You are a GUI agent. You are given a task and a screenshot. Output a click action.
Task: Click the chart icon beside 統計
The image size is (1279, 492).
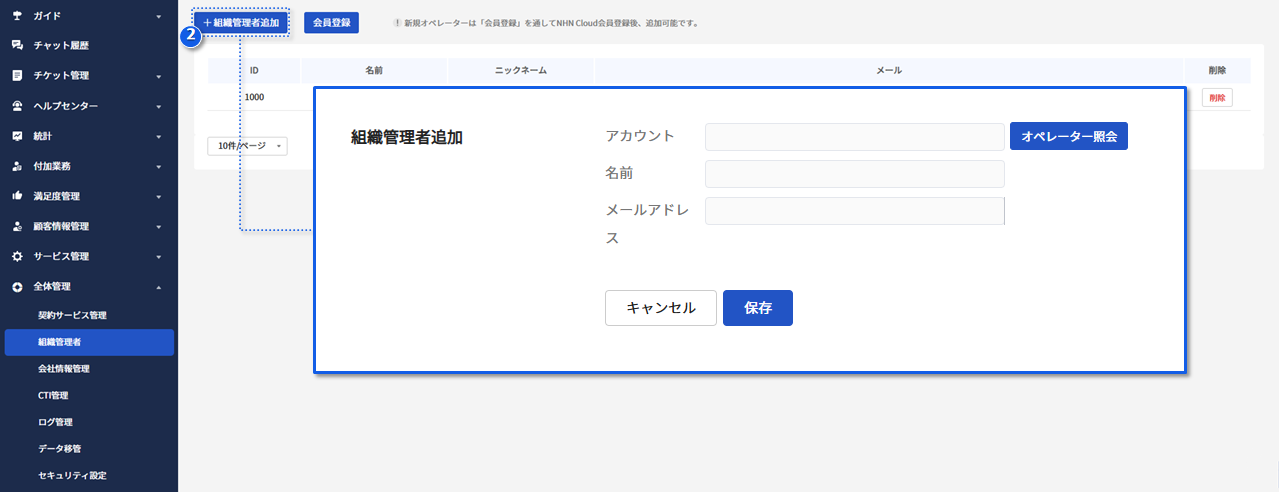17,136
